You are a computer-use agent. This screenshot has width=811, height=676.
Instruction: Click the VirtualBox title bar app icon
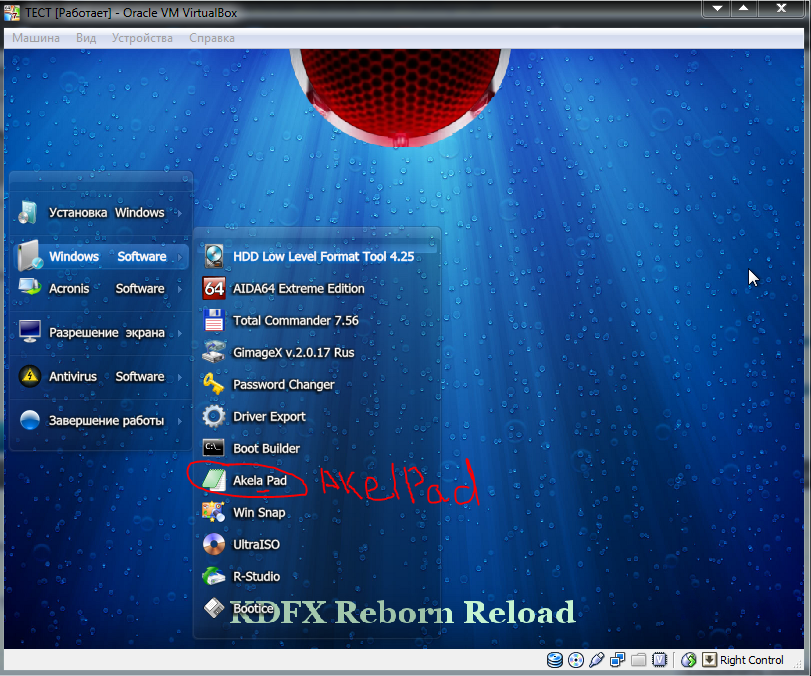pyautogui.click(x=12, y=12)
